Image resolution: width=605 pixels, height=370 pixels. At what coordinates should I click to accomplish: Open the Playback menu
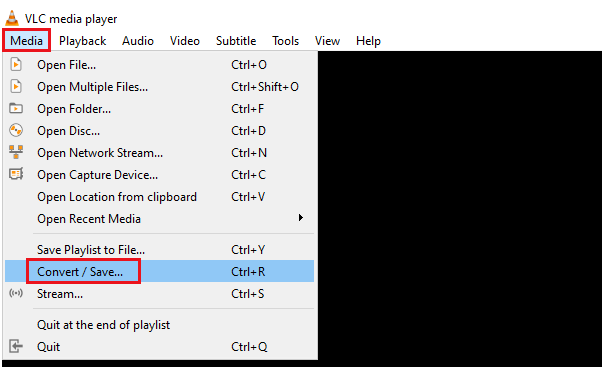pyautogui.click(x=82, y=41)
